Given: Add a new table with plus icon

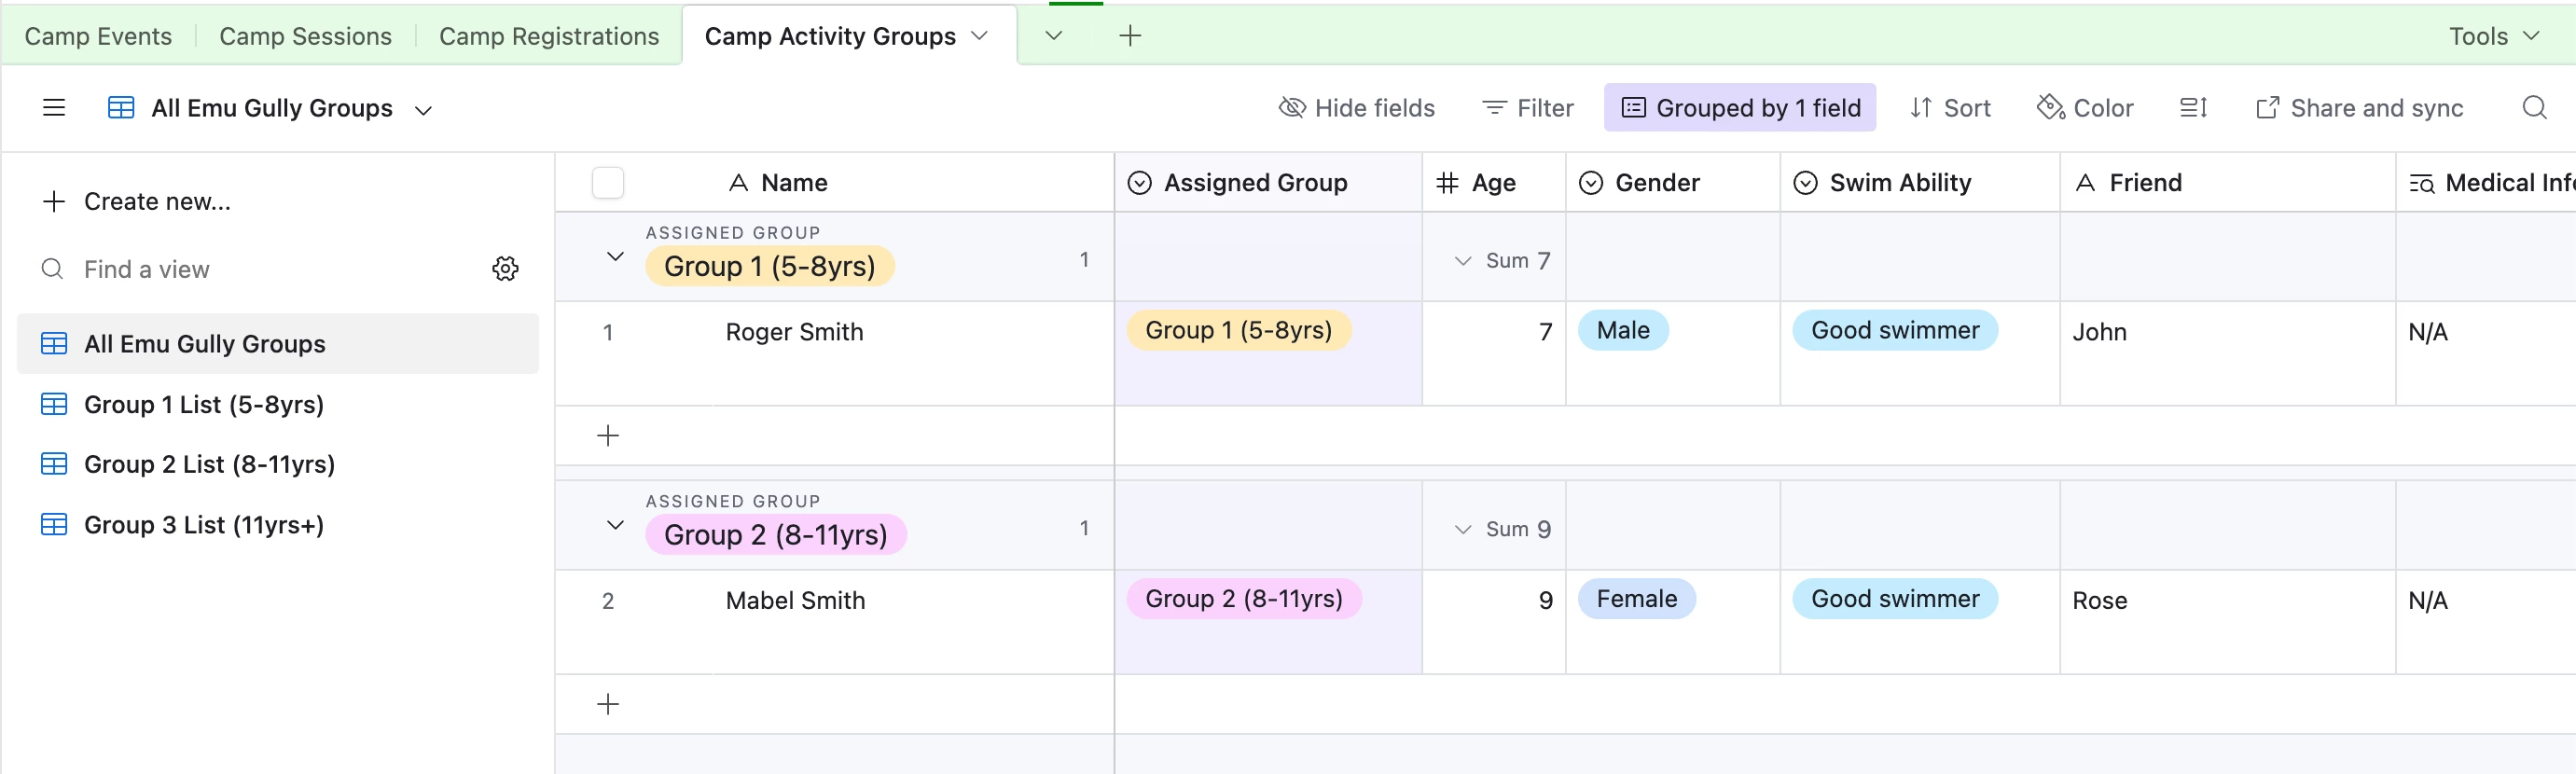Looking at the screenshot, I should 1130,36.
